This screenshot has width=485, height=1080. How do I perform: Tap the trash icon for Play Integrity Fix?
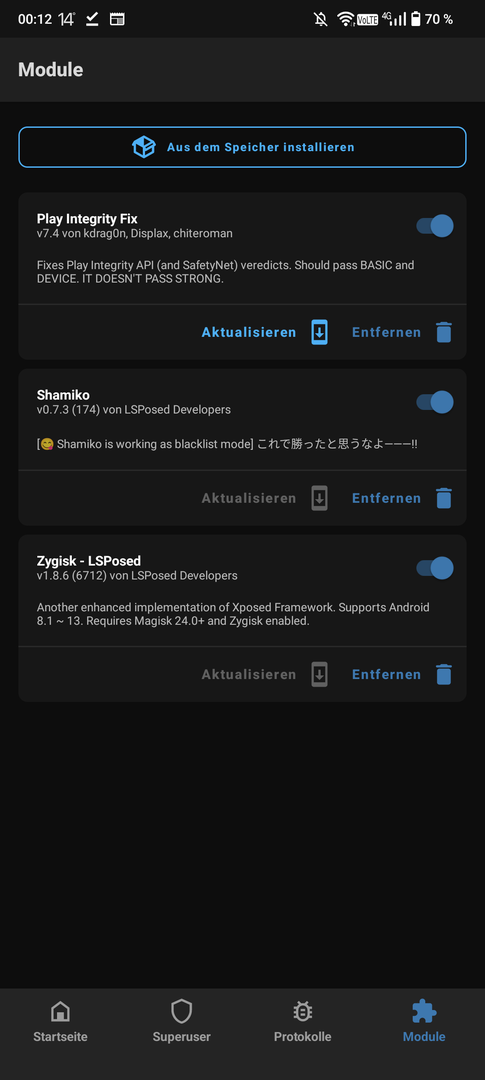(444, 332)
